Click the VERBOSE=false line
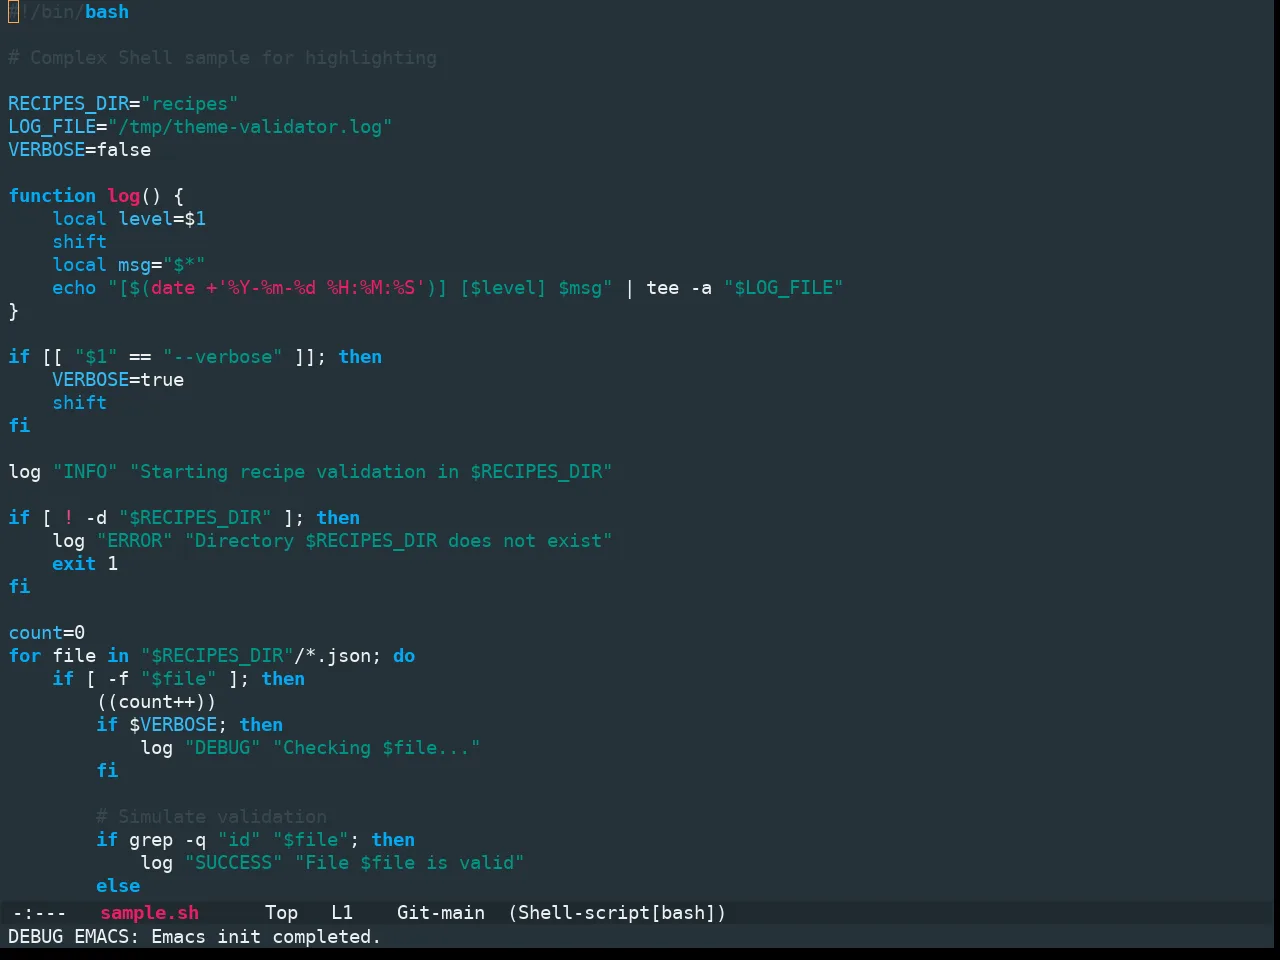 (x=80, y=150)
